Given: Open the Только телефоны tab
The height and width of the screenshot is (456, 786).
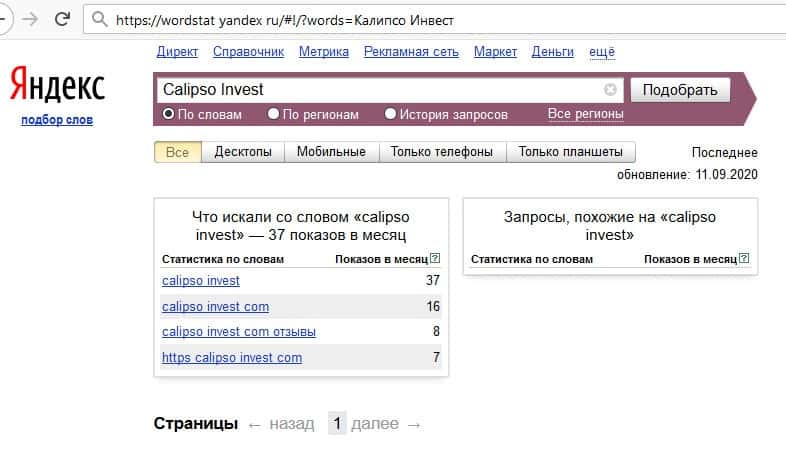Looking at the screenshot, I should click(x=441, y=152).
